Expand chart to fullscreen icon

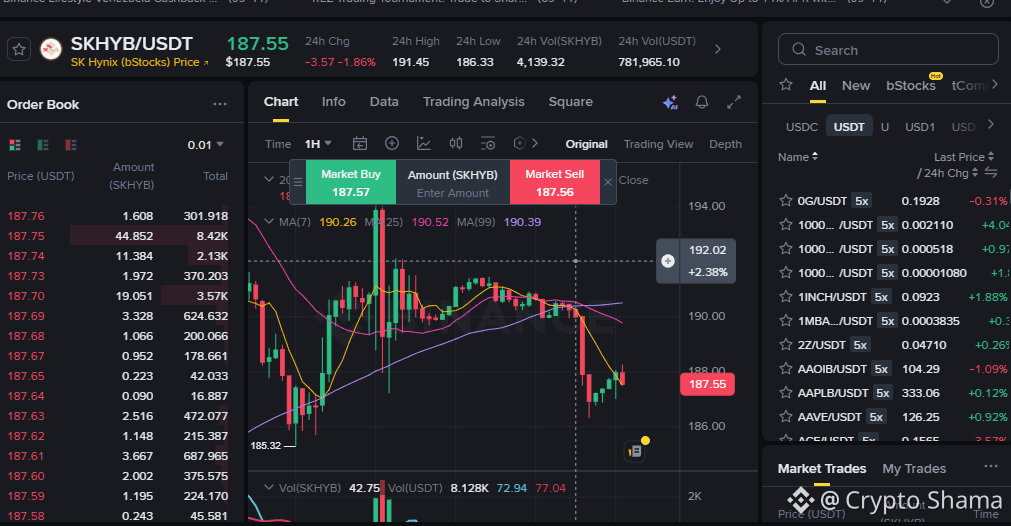pos(734,102)
